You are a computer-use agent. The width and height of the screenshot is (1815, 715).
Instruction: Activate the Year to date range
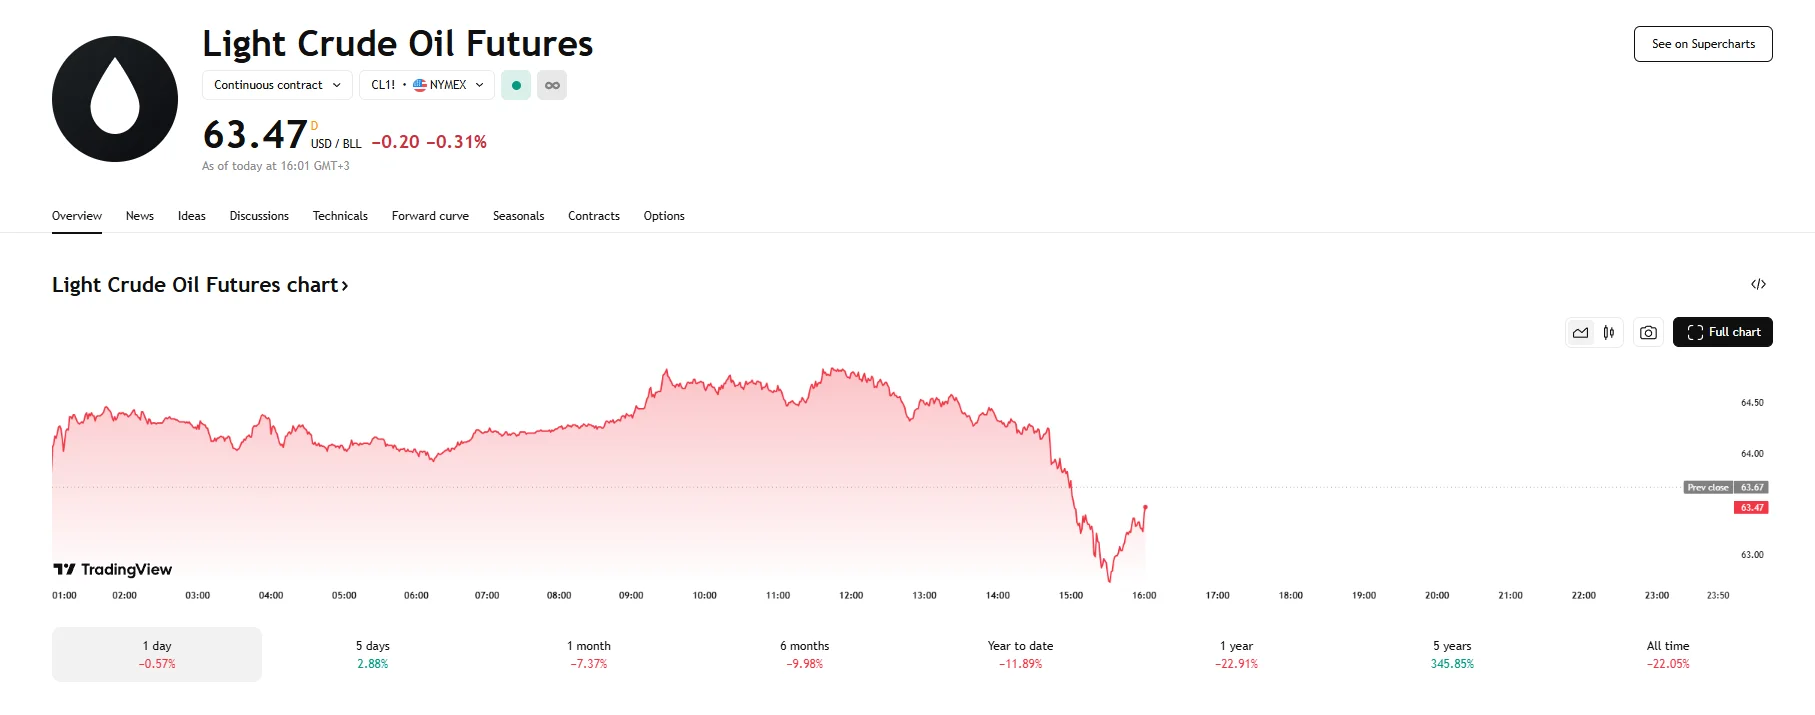1019,654
